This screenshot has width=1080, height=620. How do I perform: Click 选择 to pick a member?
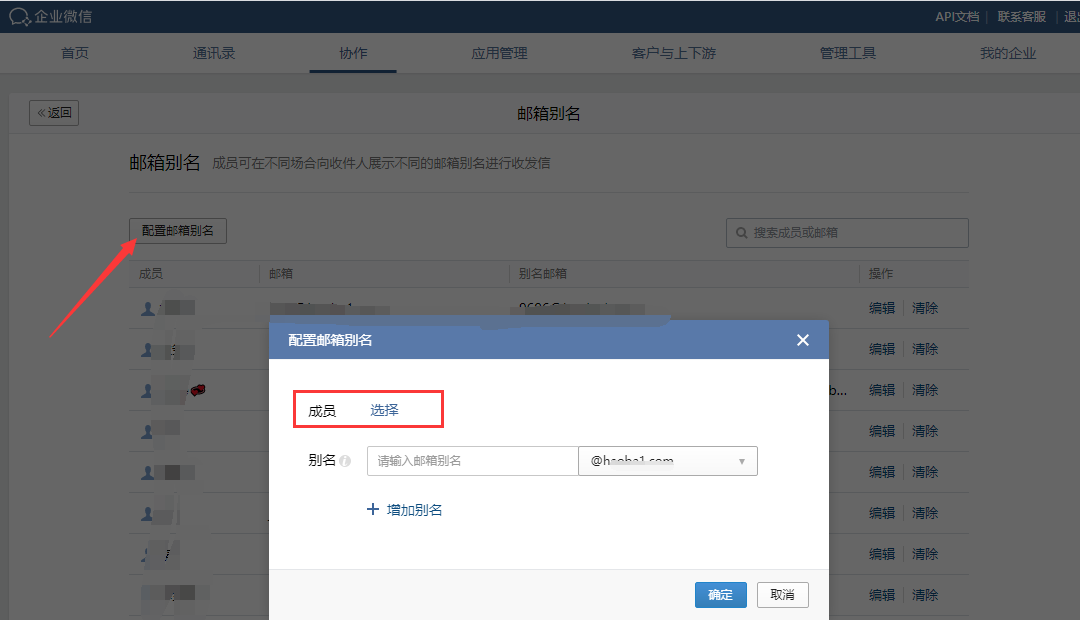click(x=384, y=410)
